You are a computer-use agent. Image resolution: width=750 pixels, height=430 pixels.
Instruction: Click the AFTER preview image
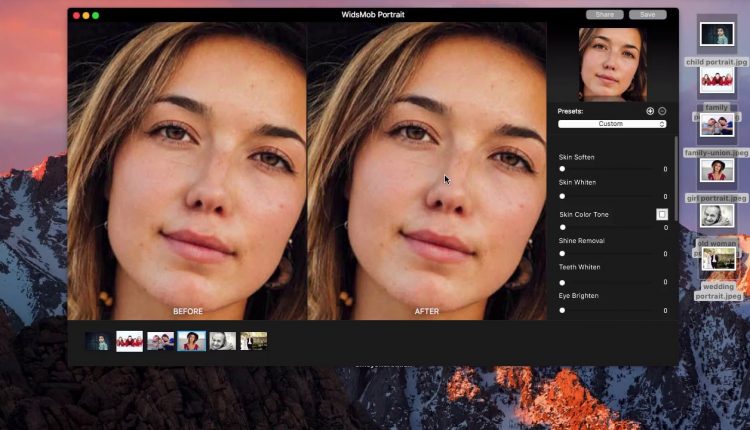click(x=427, y=171)
